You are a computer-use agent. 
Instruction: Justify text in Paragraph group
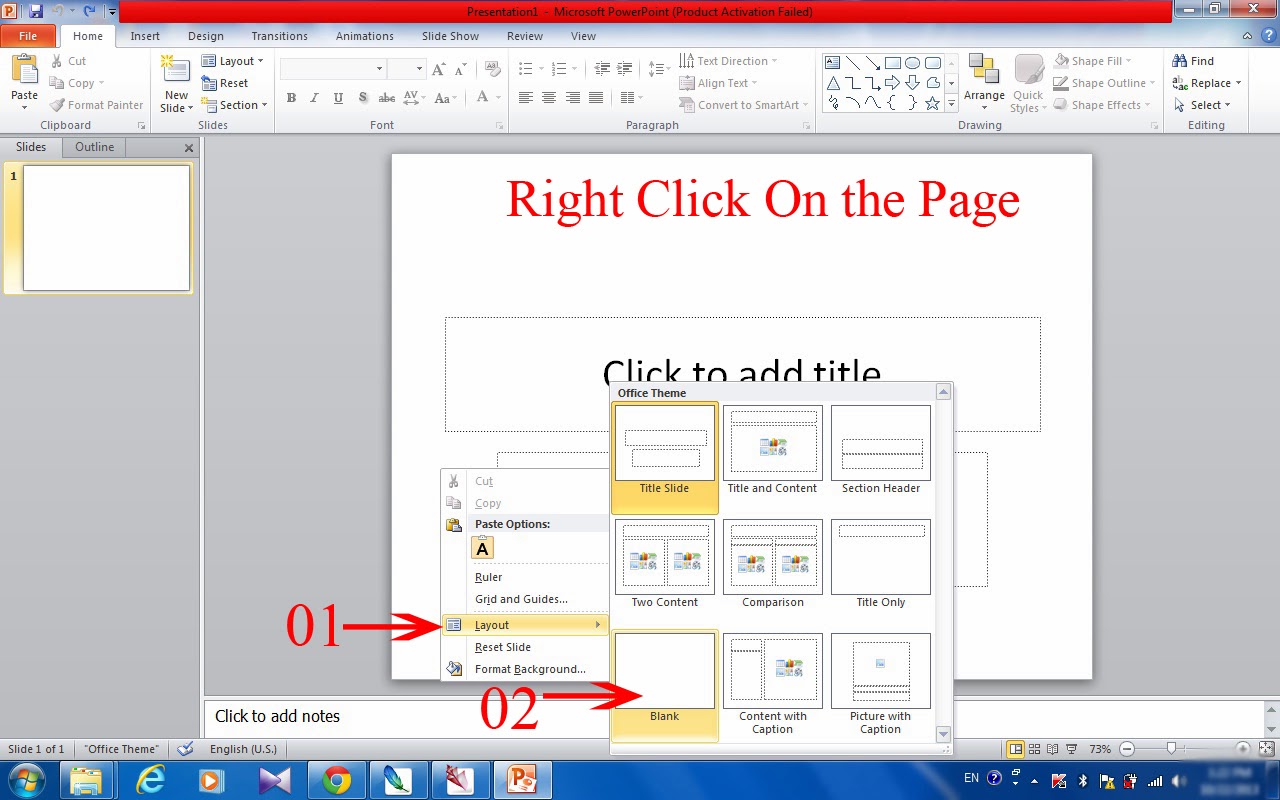(x=596, y=98)
